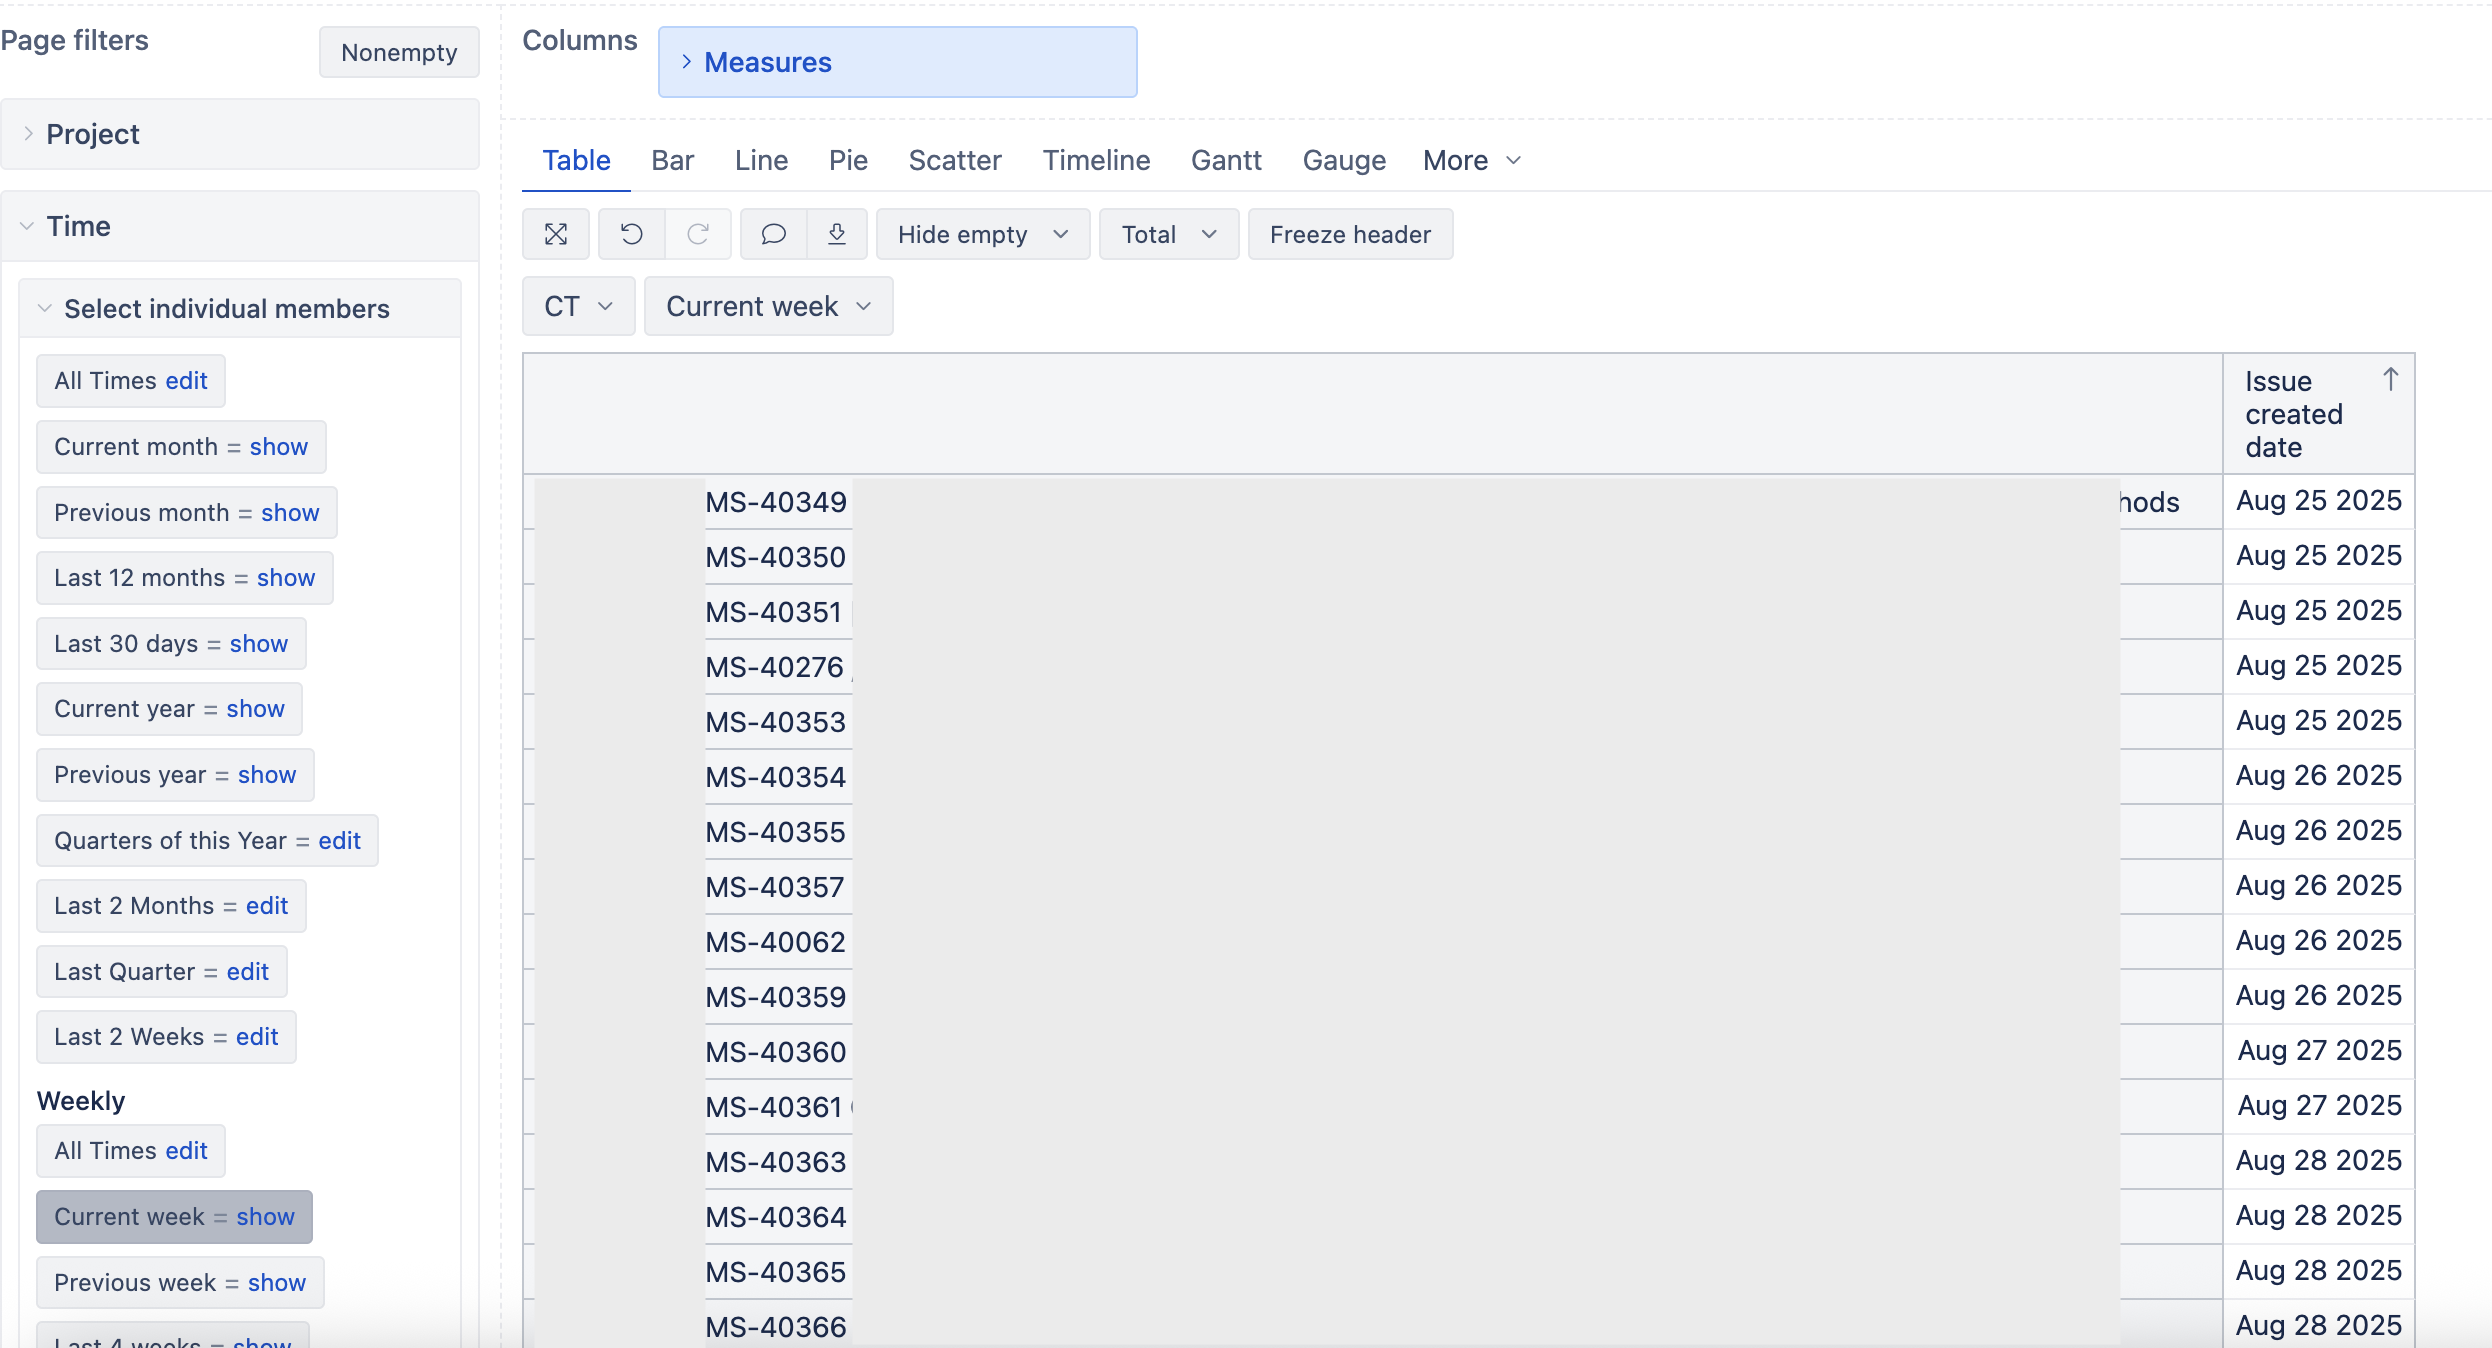
Task: Click the undo arrow icon
Action: point(631,234)
